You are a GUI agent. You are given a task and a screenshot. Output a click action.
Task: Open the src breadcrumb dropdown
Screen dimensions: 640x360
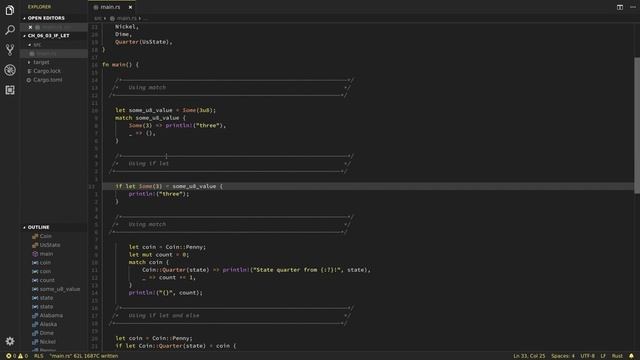[x=98, y=18]
